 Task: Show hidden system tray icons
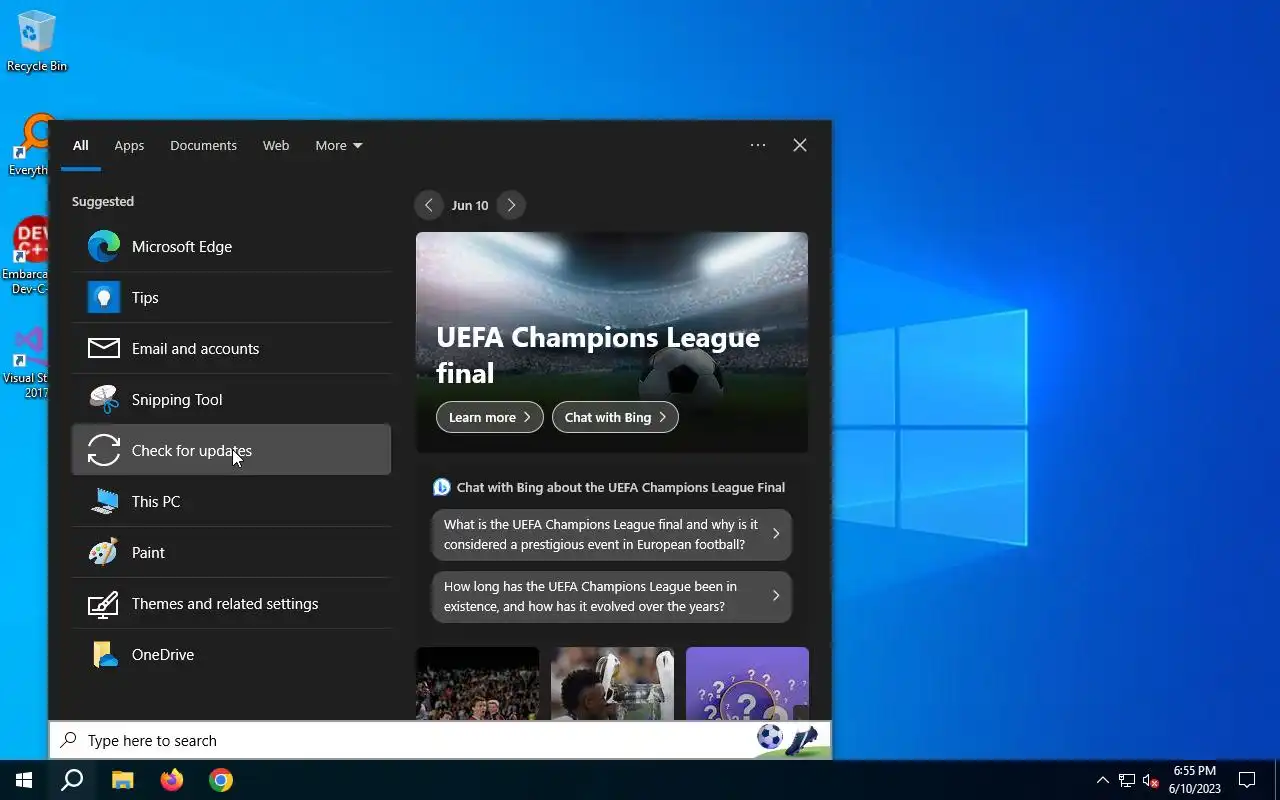1103,780
